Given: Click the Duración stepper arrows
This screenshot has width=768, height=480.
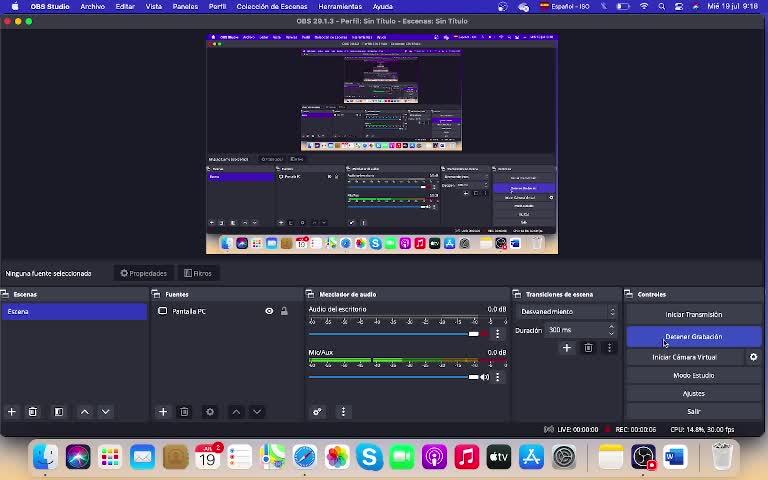Looking at the screenshot, I should 611,330.
